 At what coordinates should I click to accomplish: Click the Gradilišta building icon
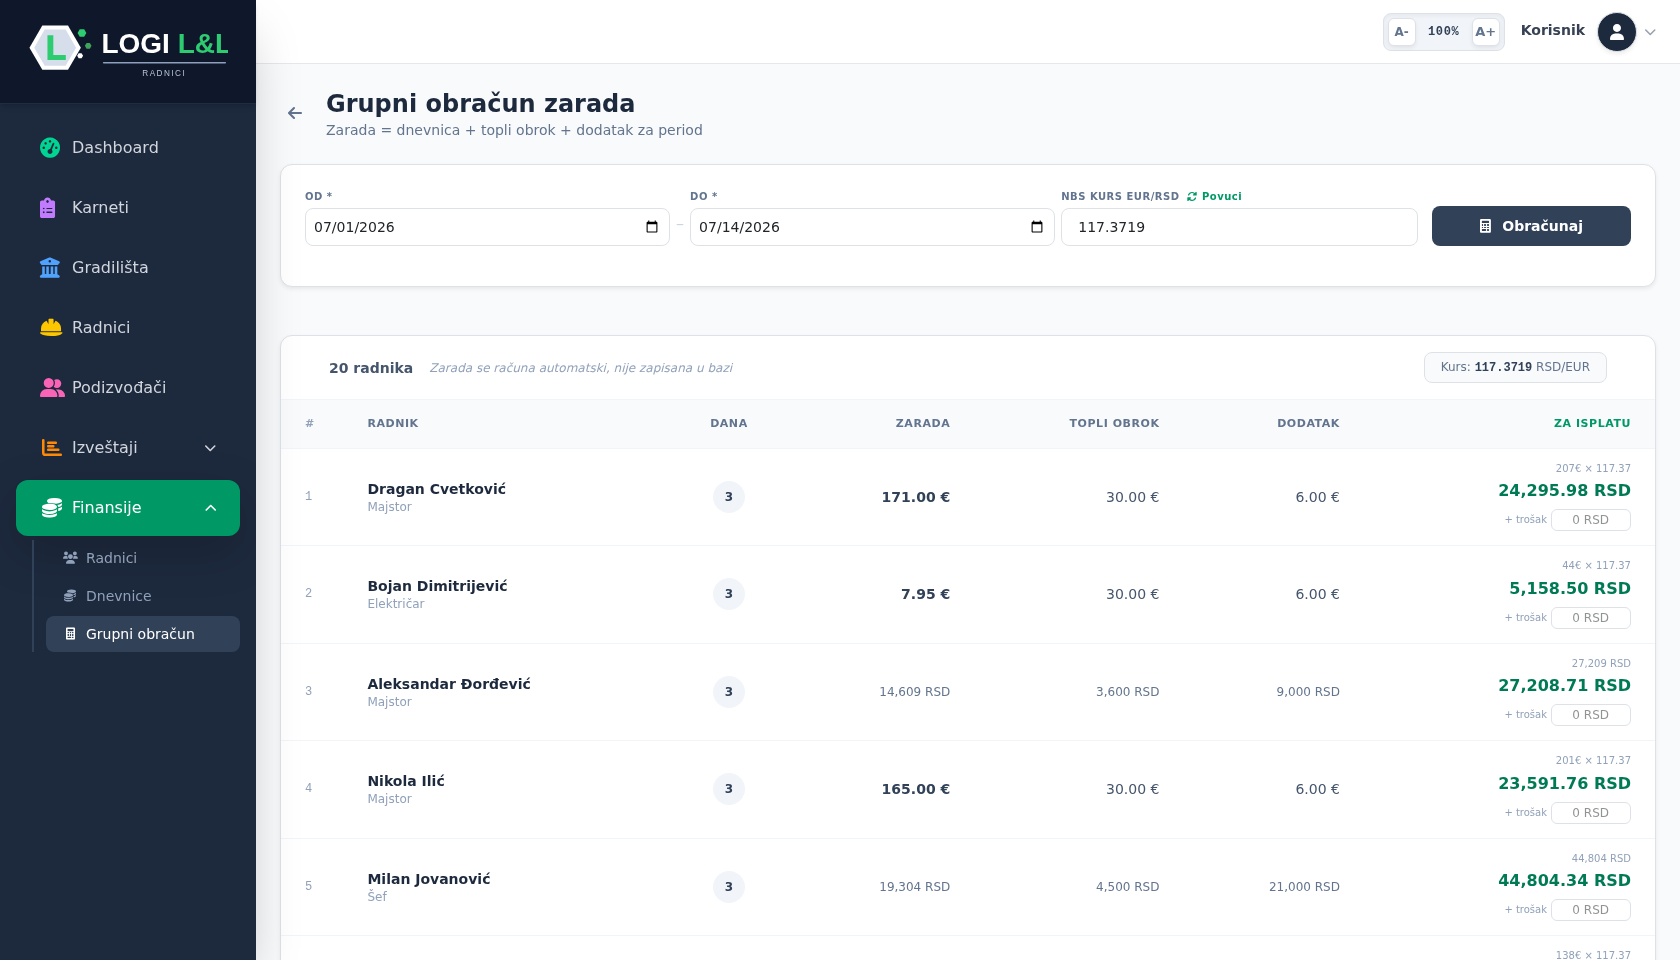click(50, 267)
